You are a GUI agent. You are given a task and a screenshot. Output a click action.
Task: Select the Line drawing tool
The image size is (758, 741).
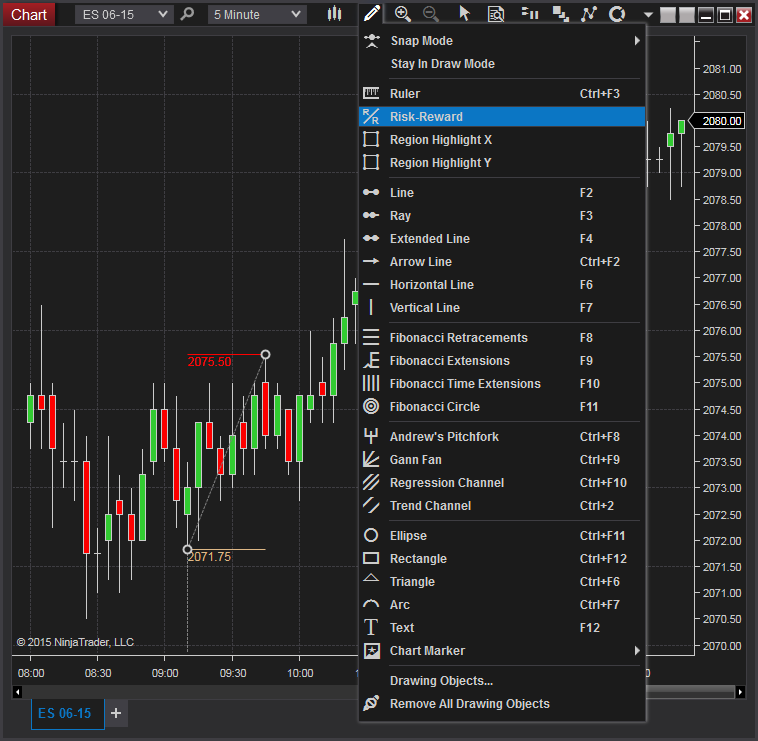tap(502, 193)
